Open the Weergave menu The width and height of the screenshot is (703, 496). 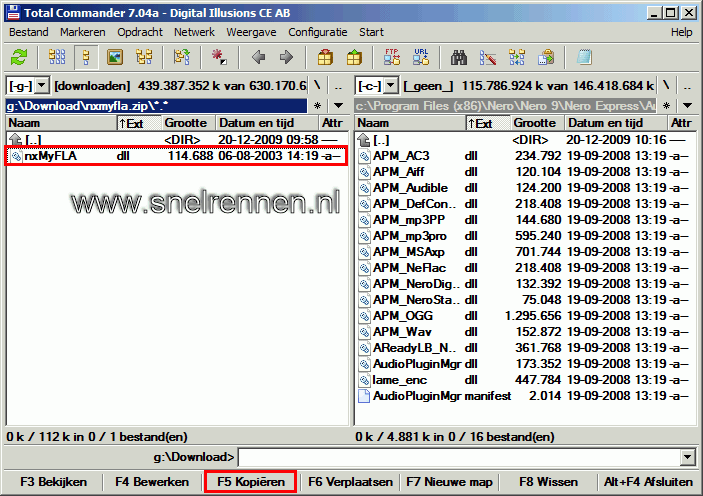click(251, 32)
